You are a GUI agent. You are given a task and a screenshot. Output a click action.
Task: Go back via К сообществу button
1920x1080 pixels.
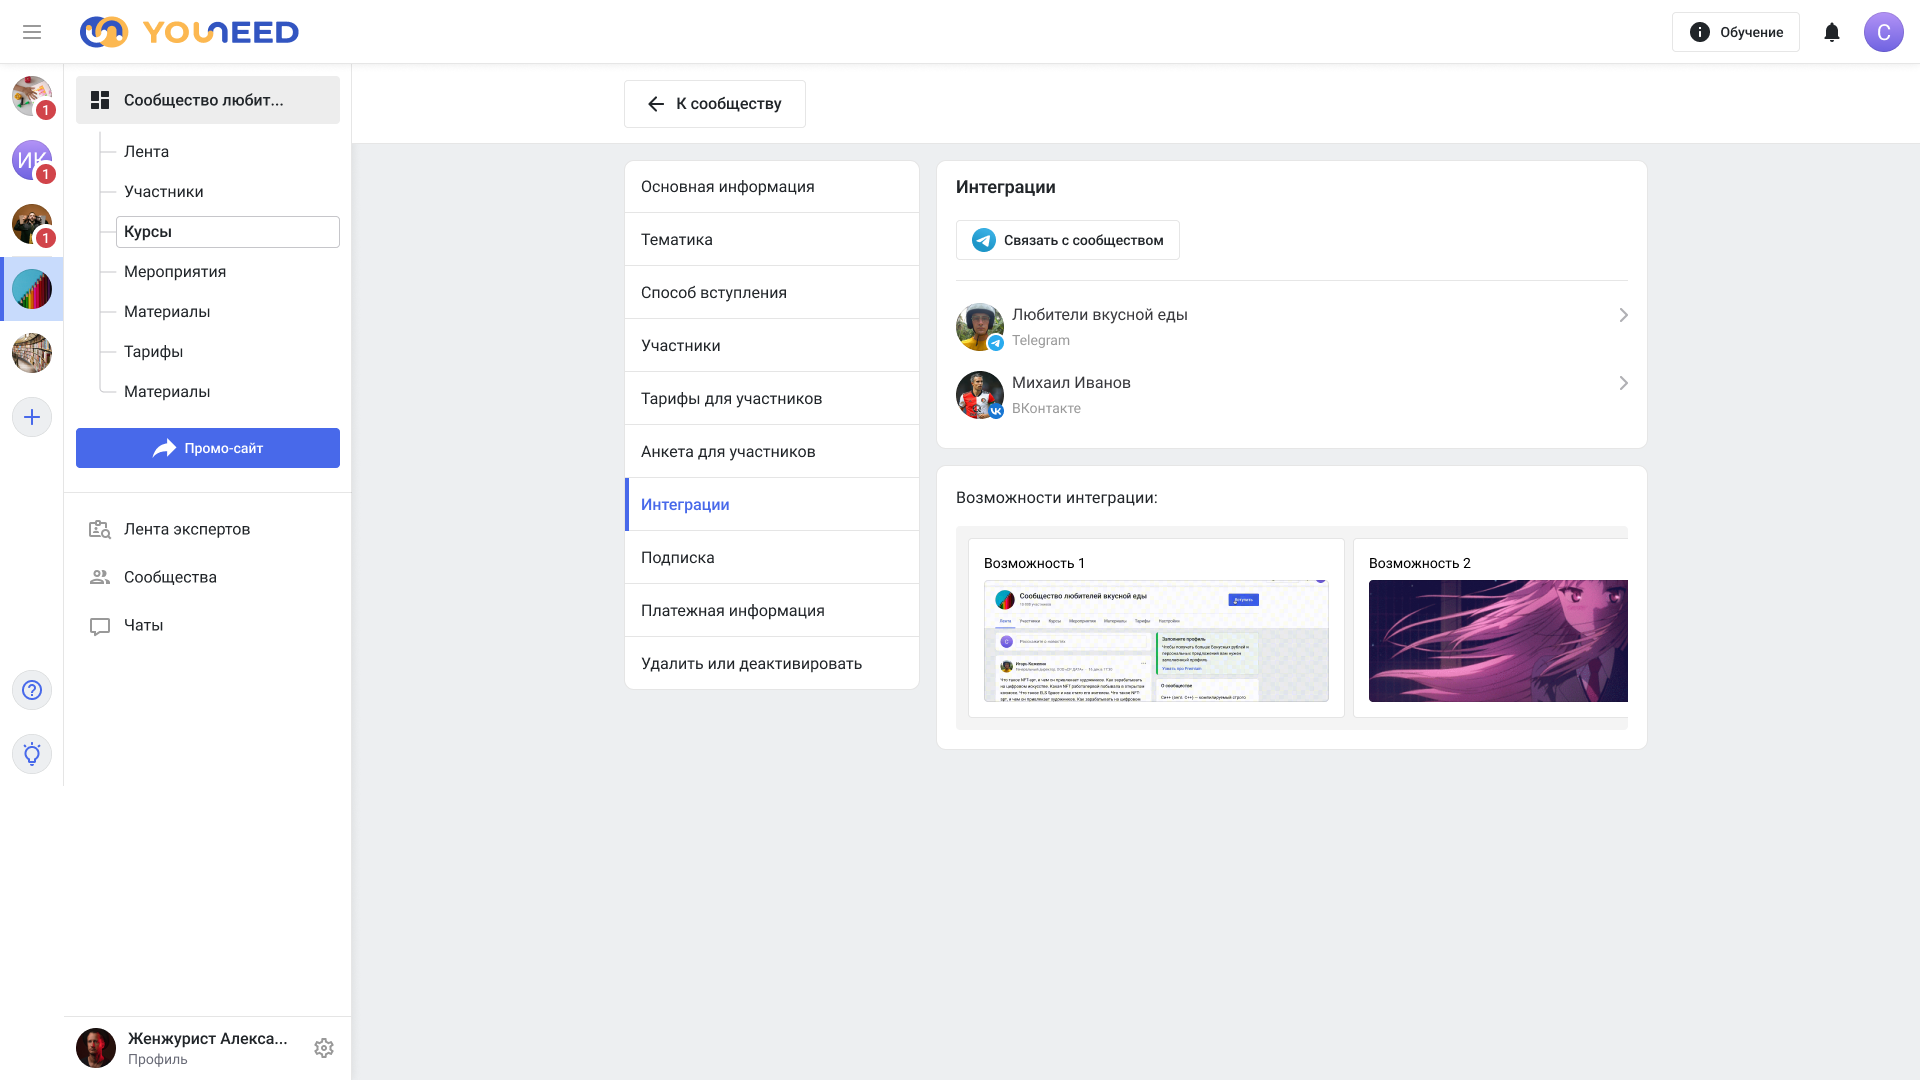(x=714, y=104)
